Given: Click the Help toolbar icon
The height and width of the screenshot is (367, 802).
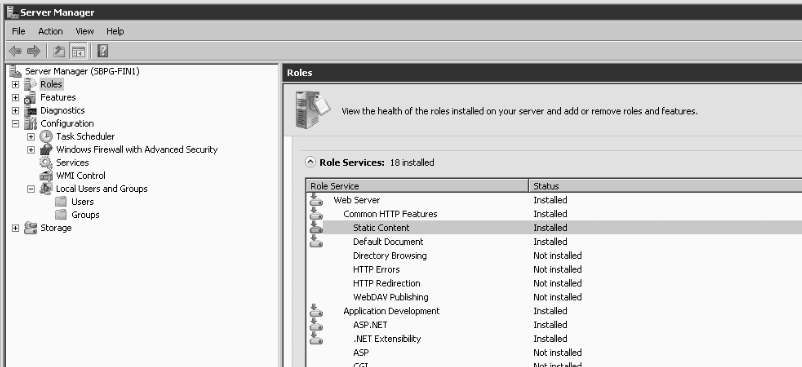Looking at the screenshot, I should (103, 51).
